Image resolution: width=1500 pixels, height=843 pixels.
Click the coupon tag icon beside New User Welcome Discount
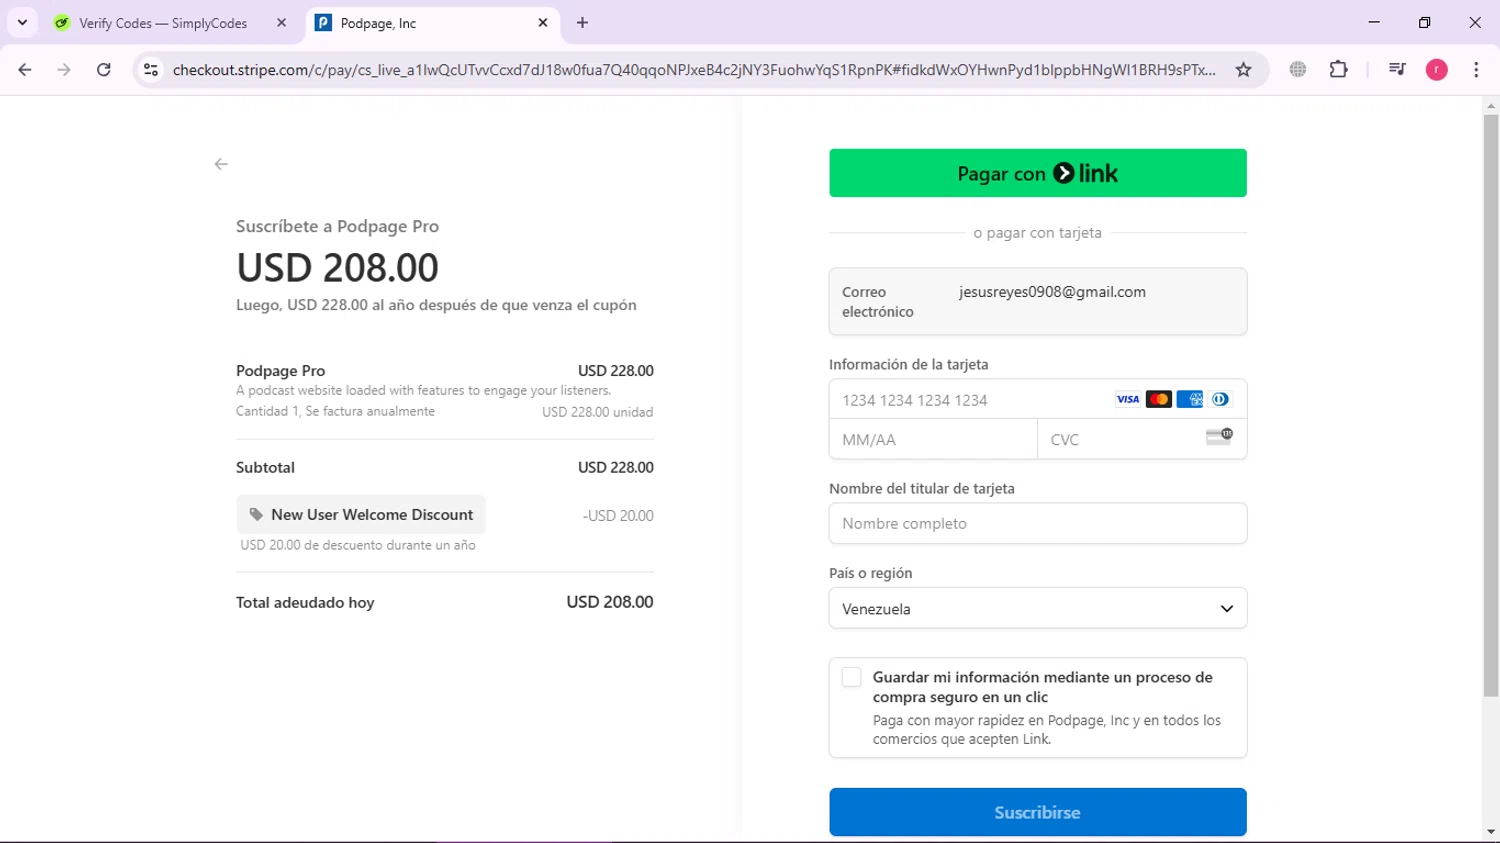(x=256, y=514)
